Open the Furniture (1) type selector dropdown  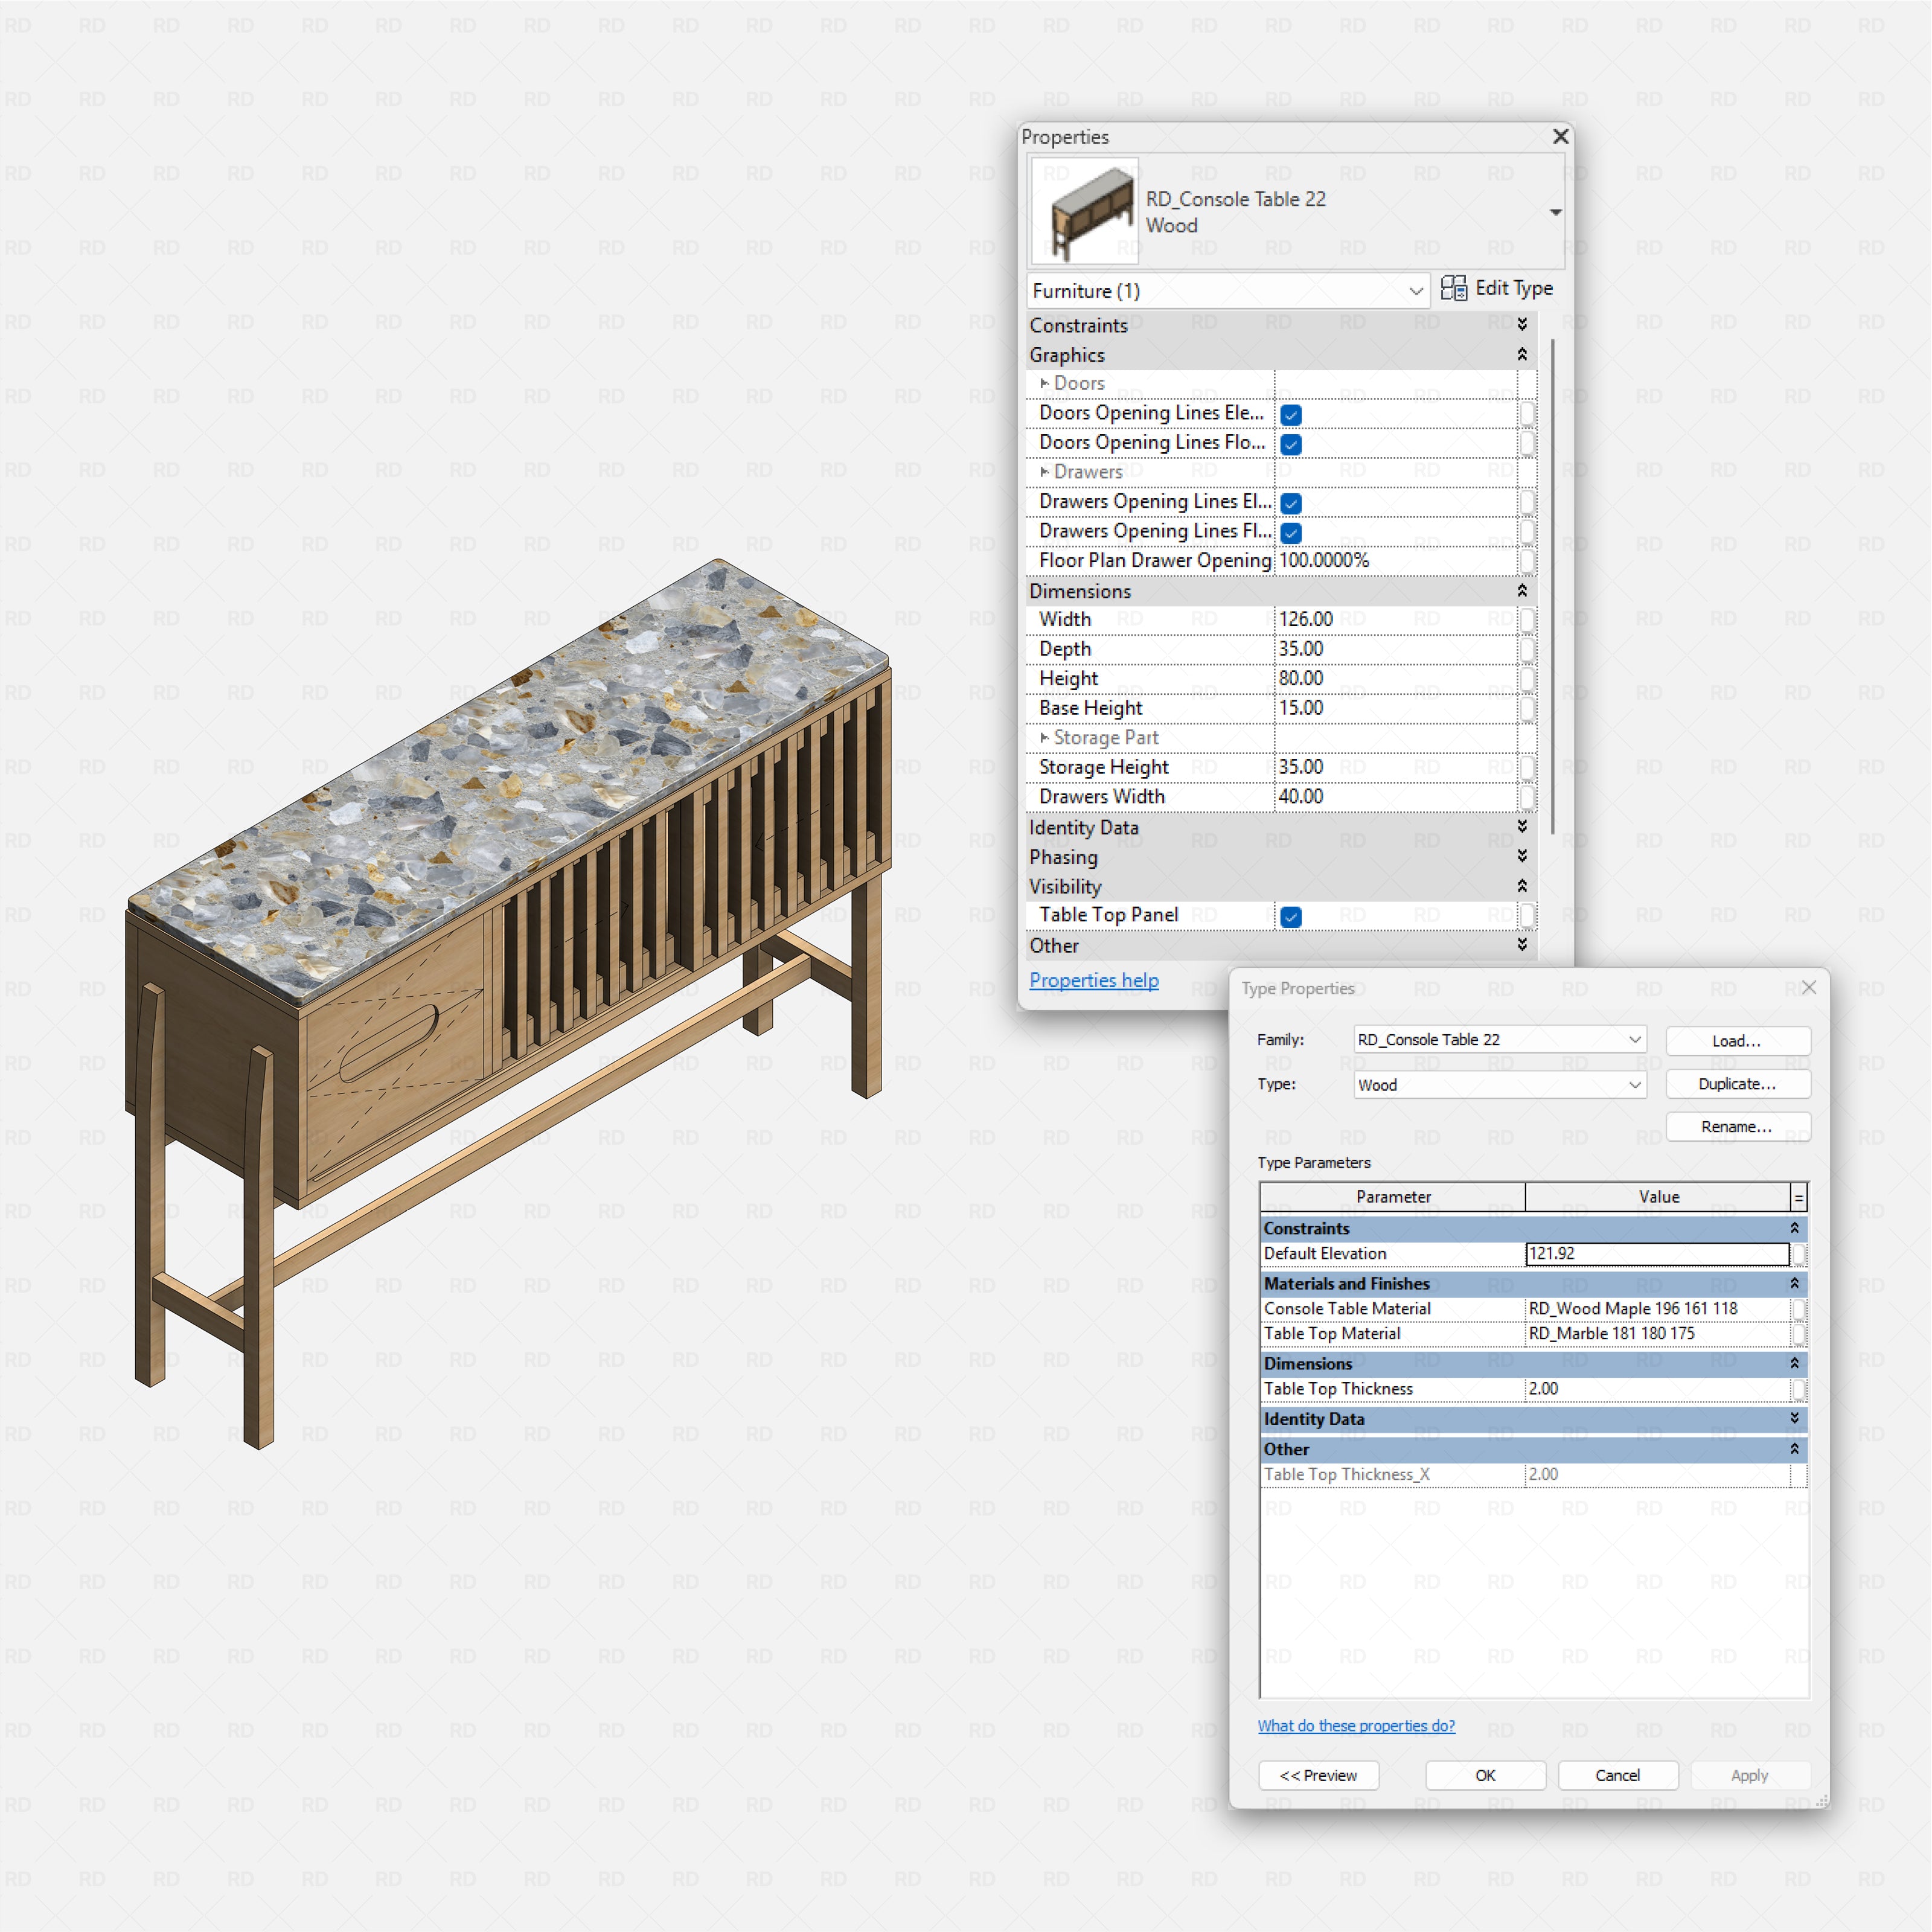pyautogui.click(x=1414, y=291)
